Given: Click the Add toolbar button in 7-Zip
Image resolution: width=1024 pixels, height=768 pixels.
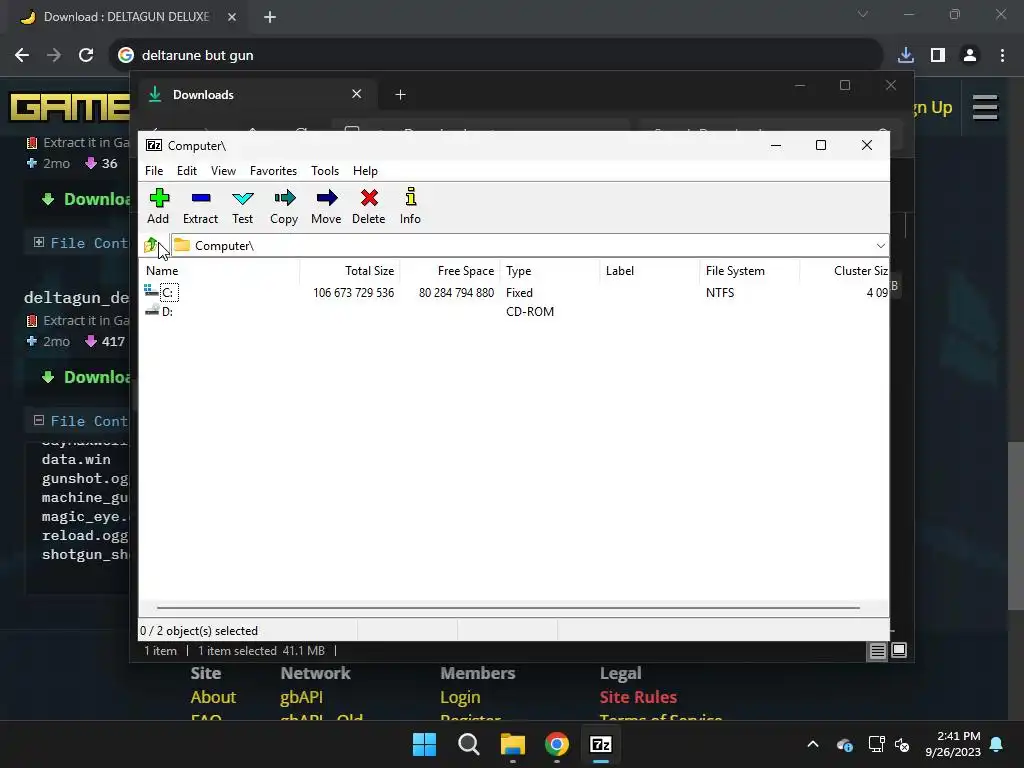Looking at the screenshot, I should [x=158, y=206].
